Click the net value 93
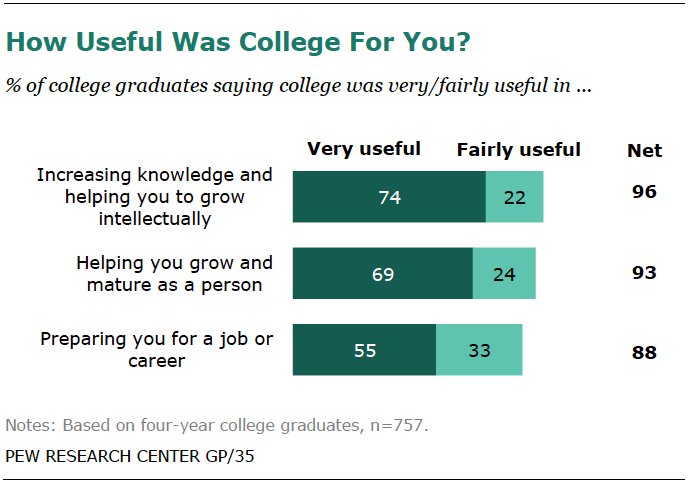Viewport: 690px width, 483px height. tap(644, 272)
